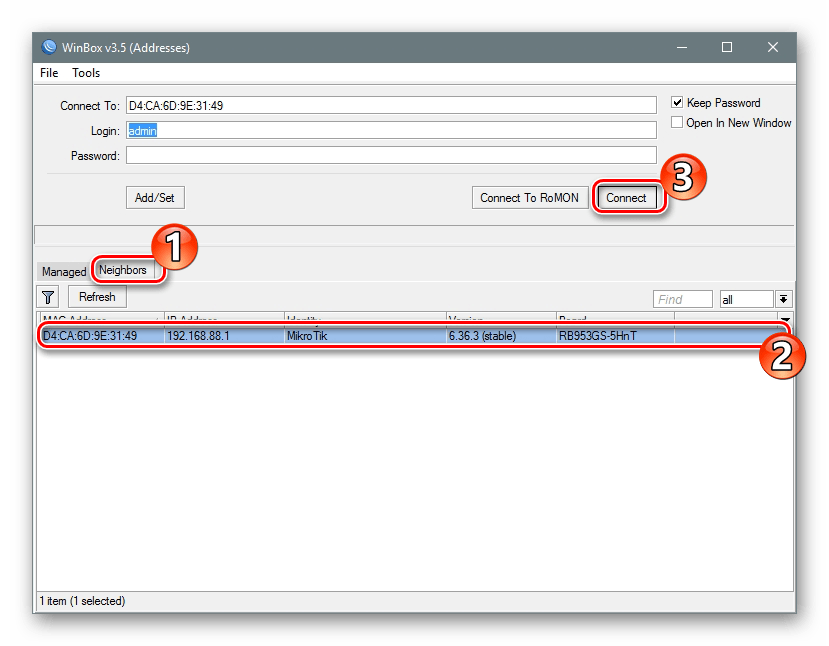This screenshot has width=829, height=646.
Task: Open the Tools menu
Action: [x=86, y=73]
